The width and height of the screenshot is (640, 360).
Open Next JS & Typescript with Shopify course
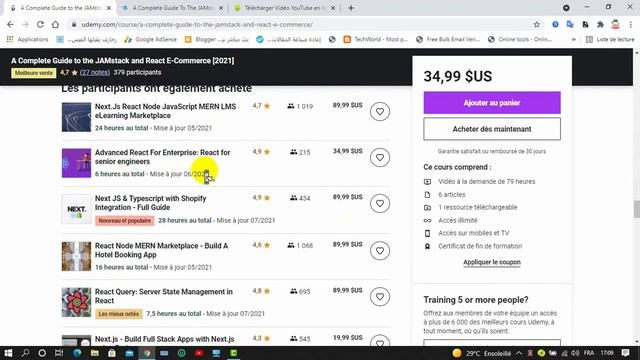150,203
